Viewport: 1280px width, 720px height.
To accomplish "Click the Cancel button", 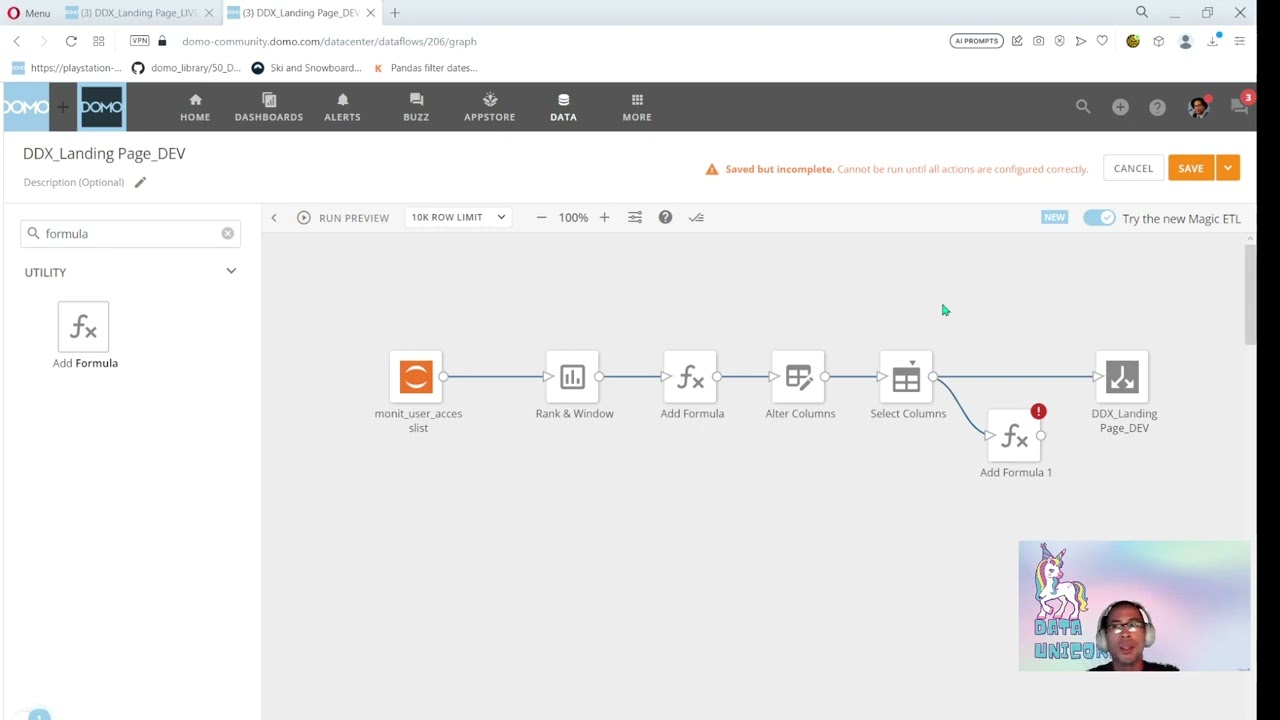I will (x=1133, y=168).
